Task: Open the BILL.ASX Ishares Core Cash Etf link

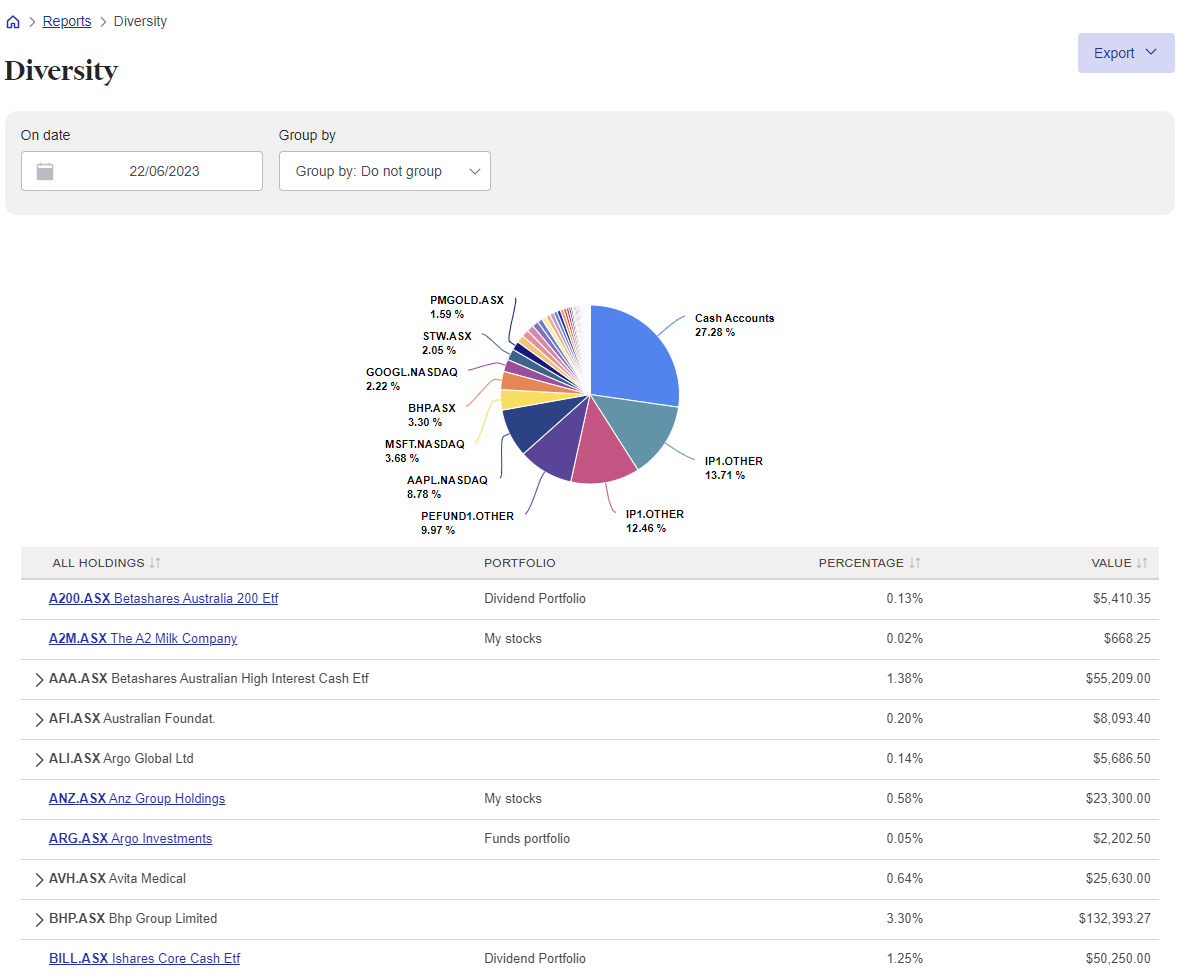Action: click(x=144, y=958)
